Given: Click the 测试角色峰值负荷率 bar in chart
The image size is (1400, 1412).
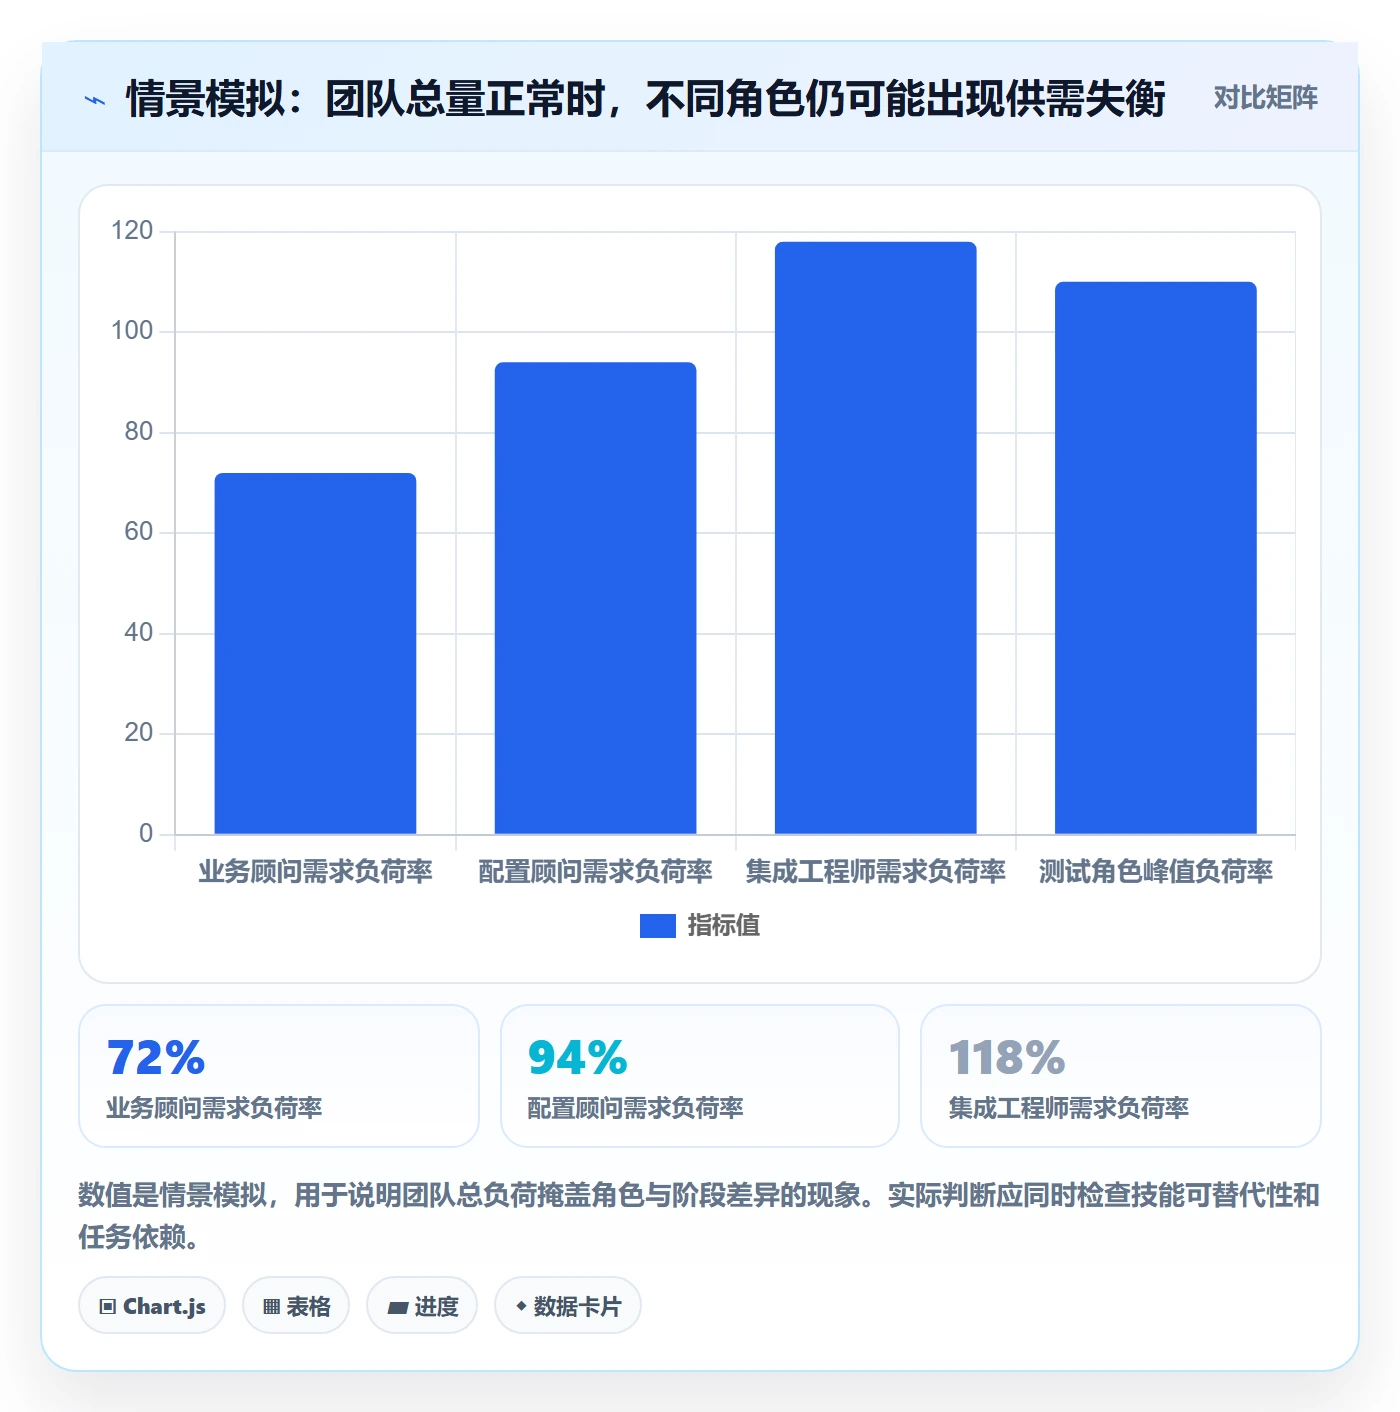Looking at the screenshot, I should click(x=1155, y=558).
